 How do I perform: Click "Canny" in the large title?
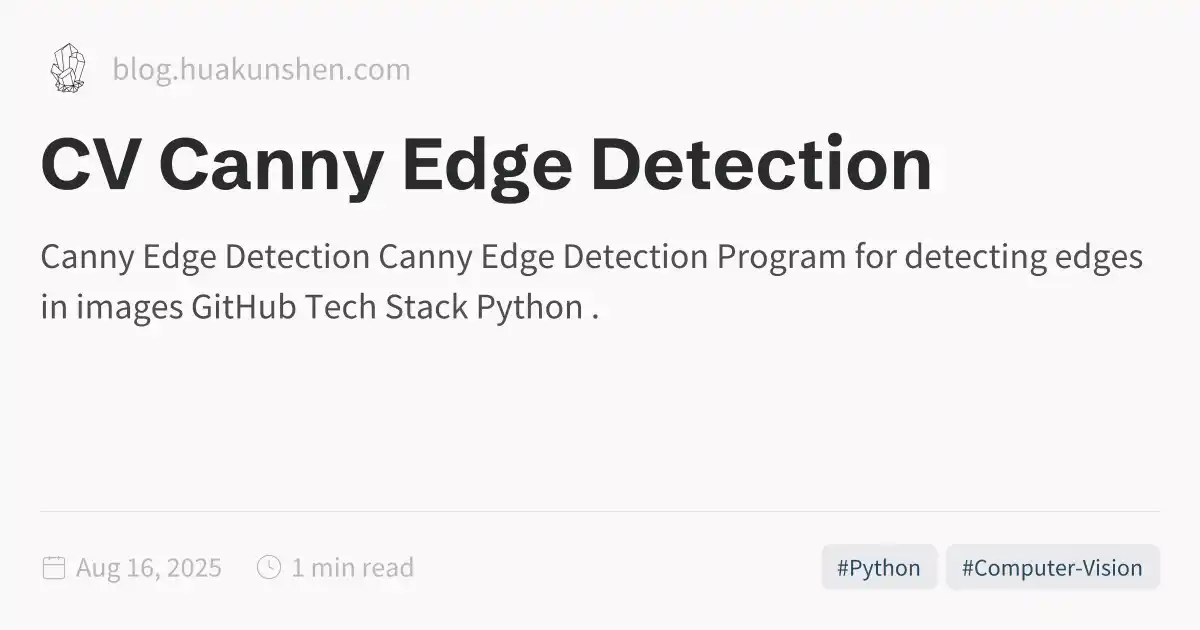click(x=270, y=165)
